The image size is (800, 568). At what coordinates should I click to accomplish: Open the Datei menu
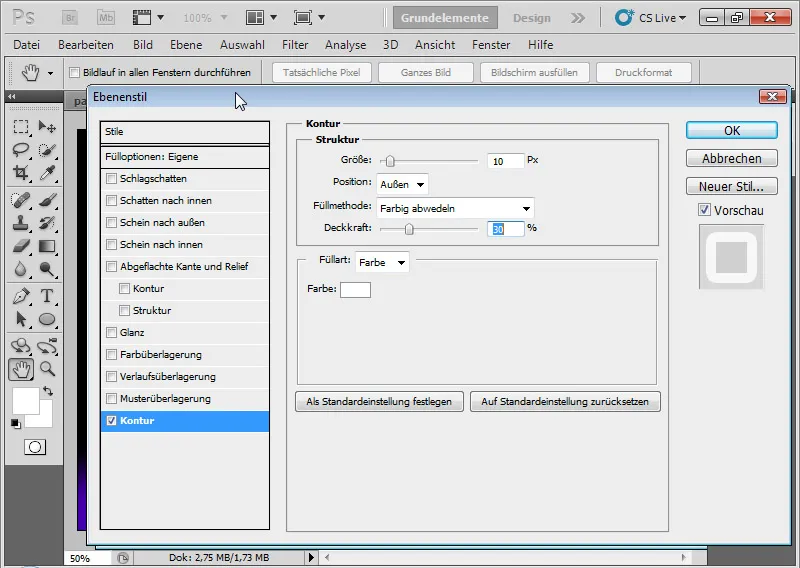click(27, 45)
